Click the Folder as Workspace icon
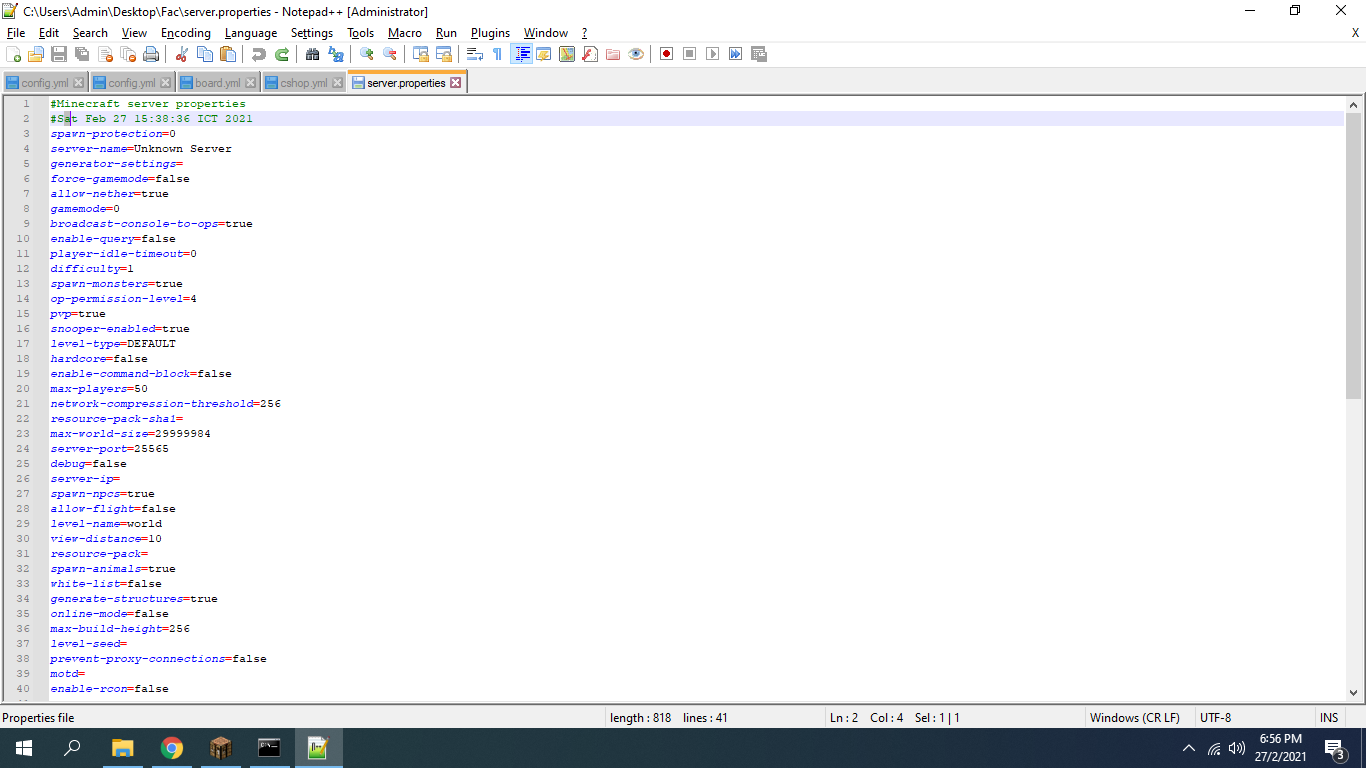The width and height of the screenshot is (1366, 768). click(613, 54)
